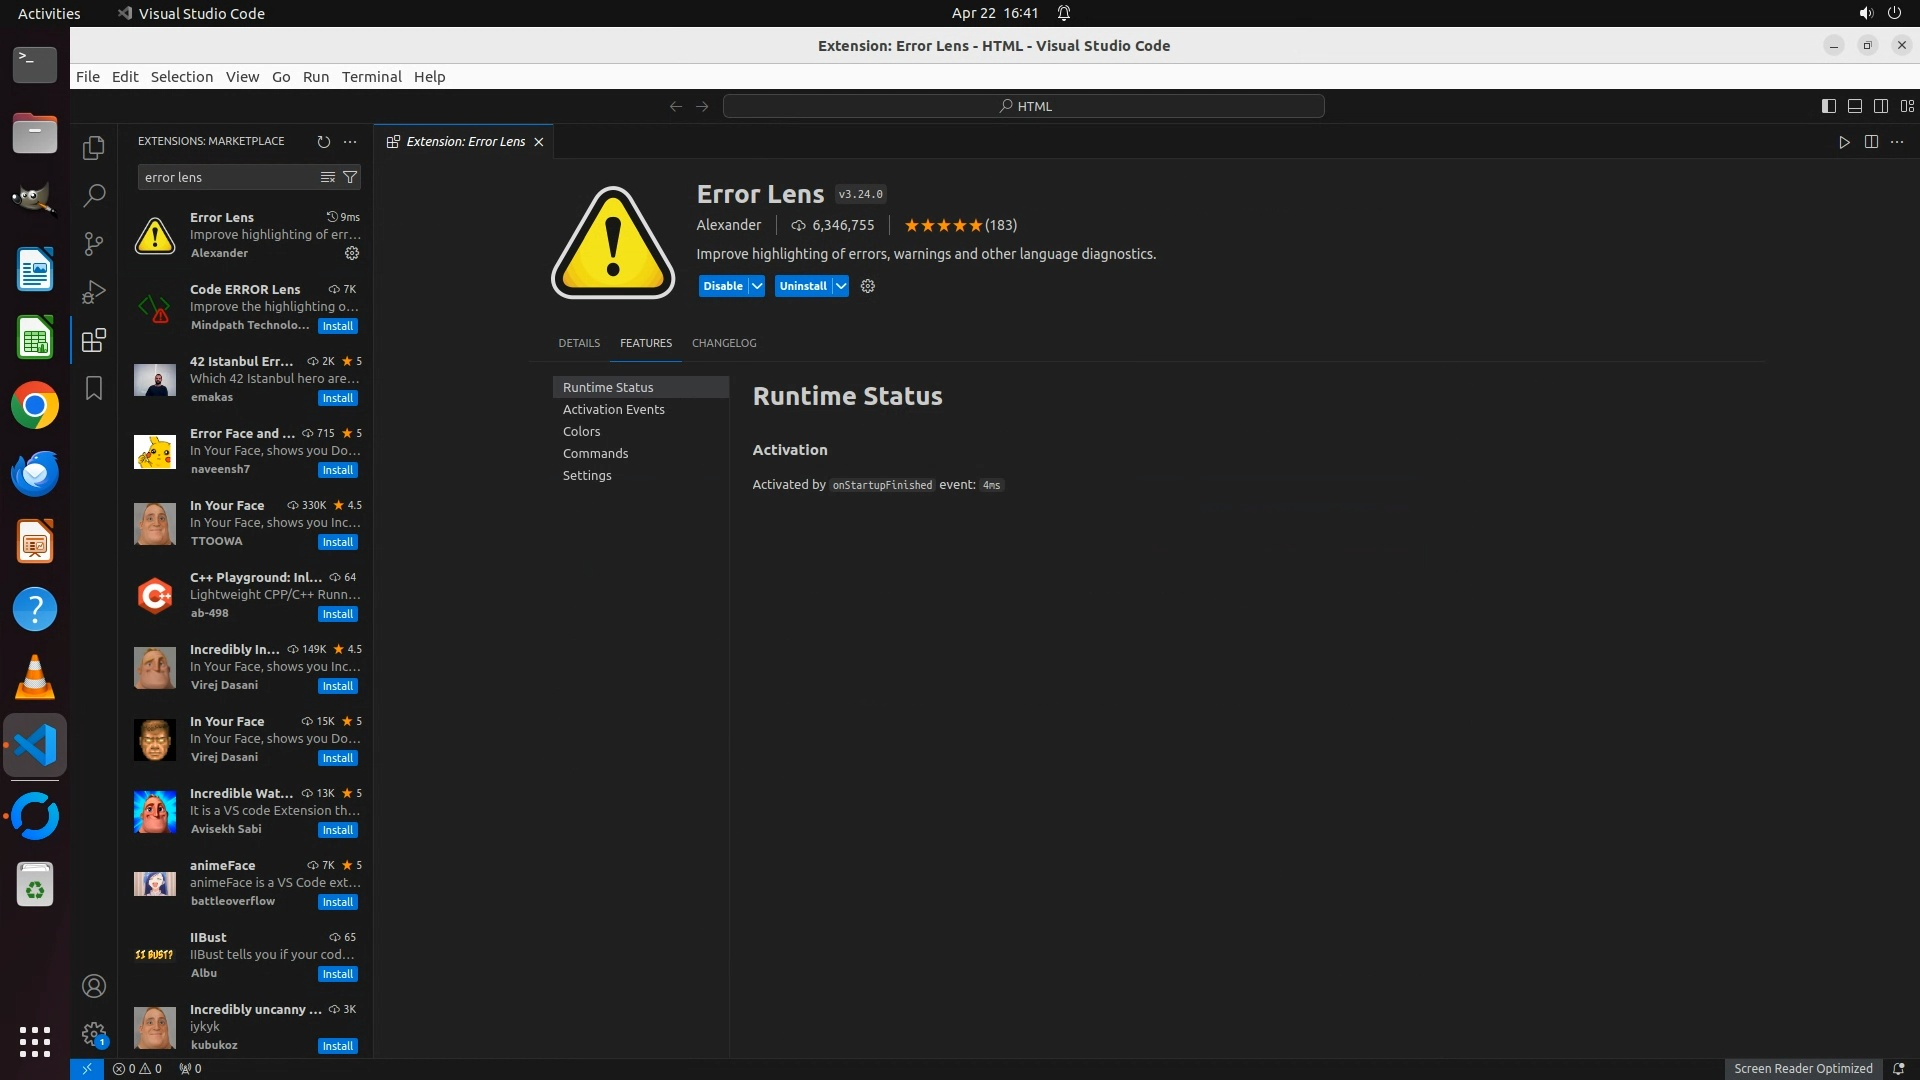Toggle the secondary side bar layout button
Screen dimensions: 1920x1080
(1881, 106)
